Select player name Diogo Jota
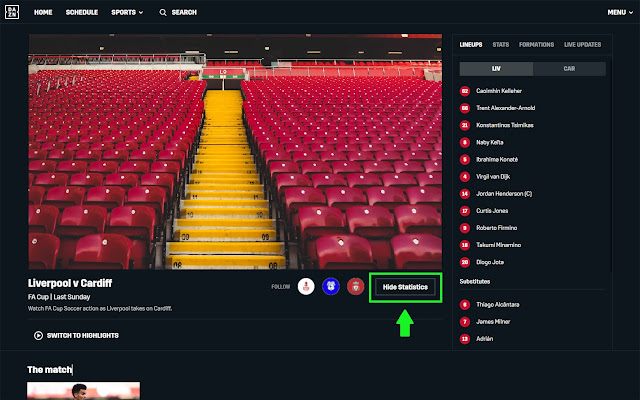640x400 pixels. 490,262
